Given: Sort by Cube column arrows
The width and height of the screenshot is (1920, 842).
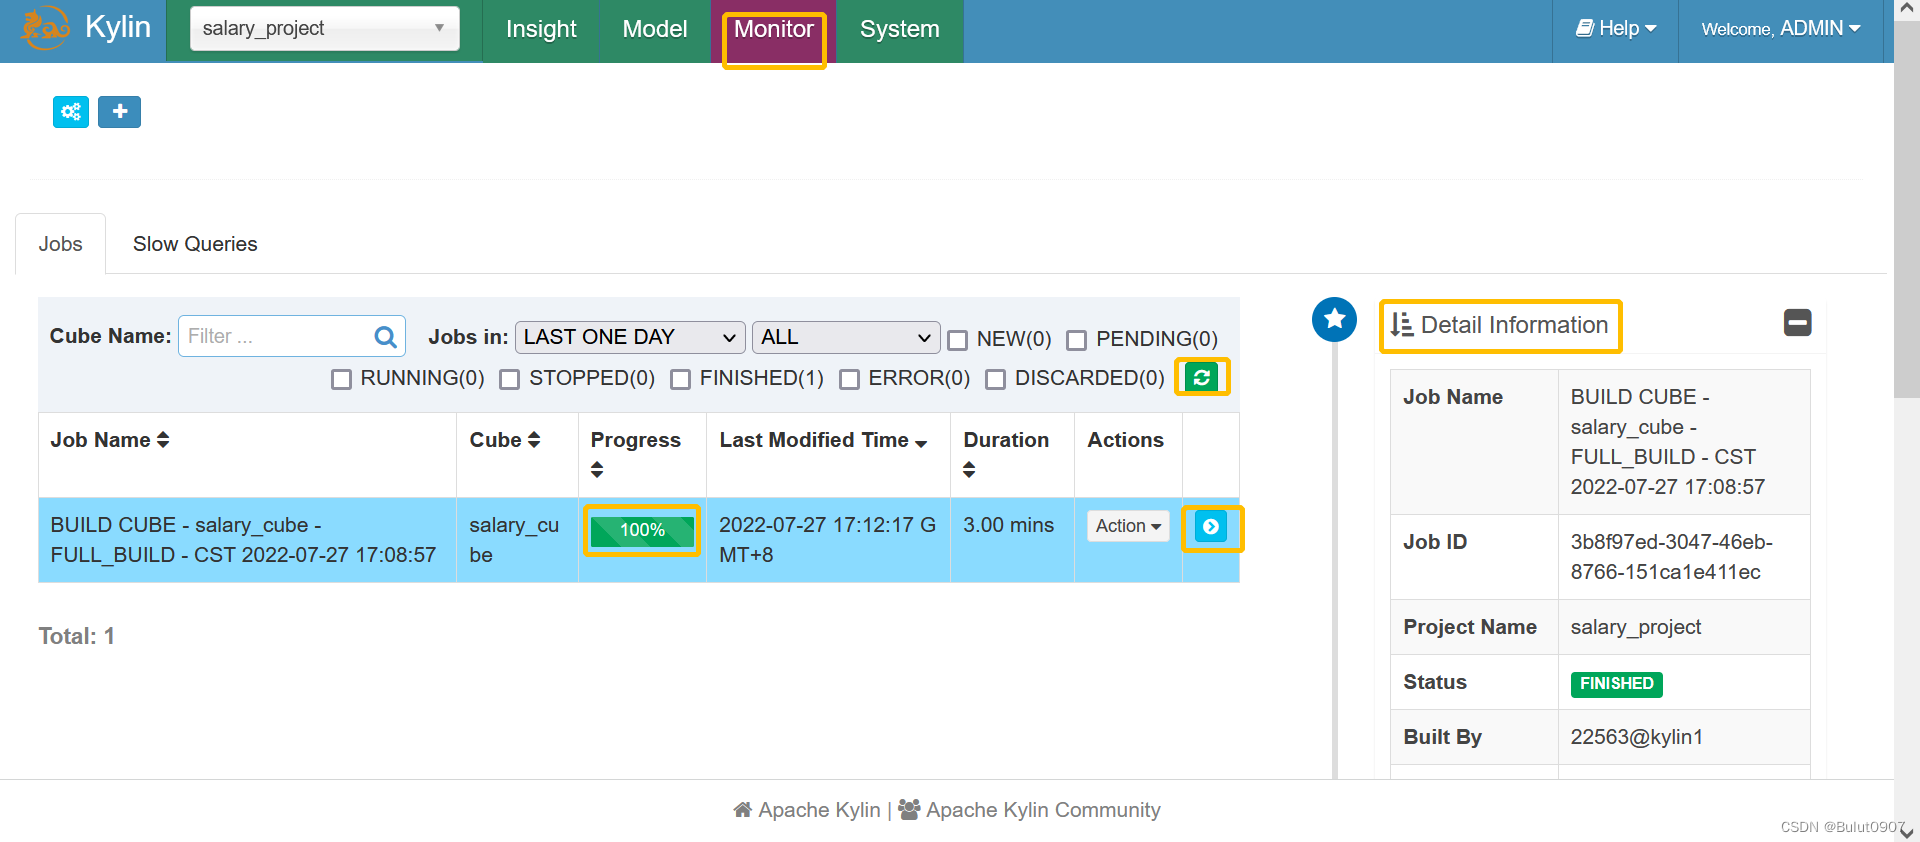Looking at the screenshot, I should tap(534, 440).
